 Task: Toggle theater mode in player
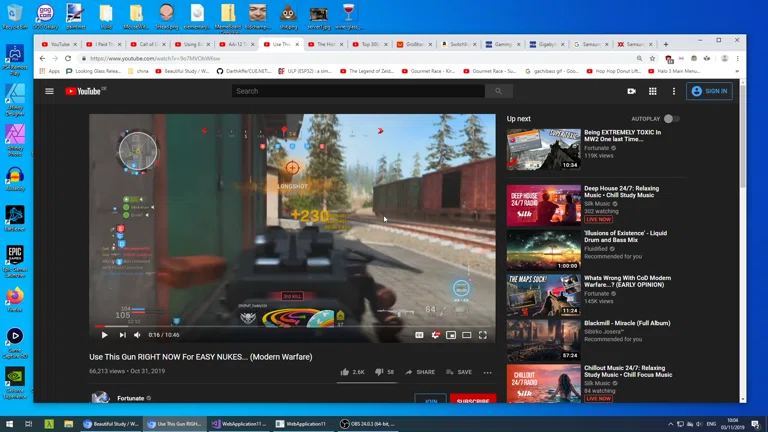tap(467, 335)
